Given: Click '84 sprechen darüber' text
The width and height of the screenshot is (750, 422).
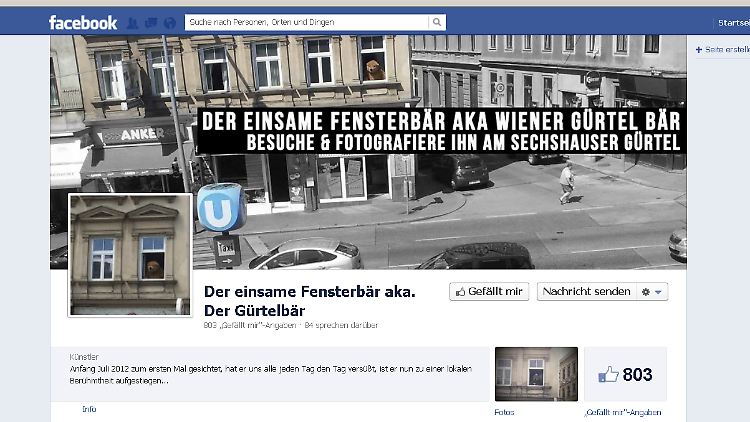Looking at the screenshot, I should [341, 325].
